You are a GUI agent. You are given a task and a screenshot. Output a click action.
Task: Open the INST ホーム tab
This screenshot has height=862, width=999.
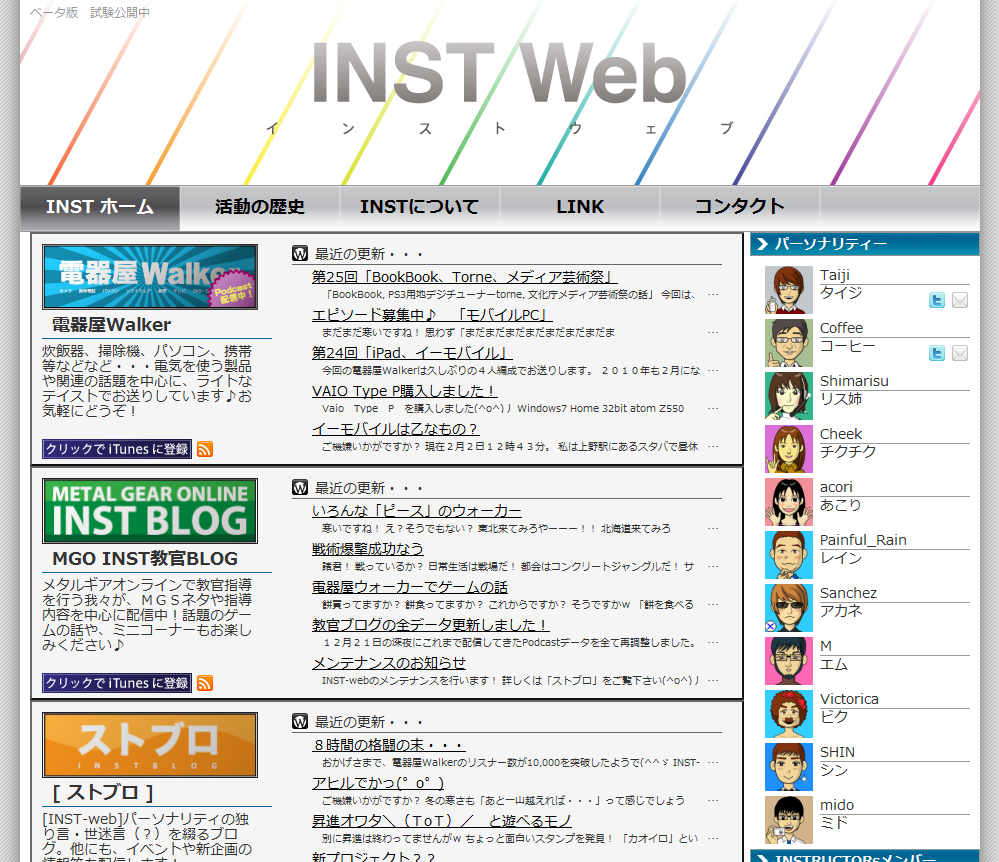(x=100, y=208)
